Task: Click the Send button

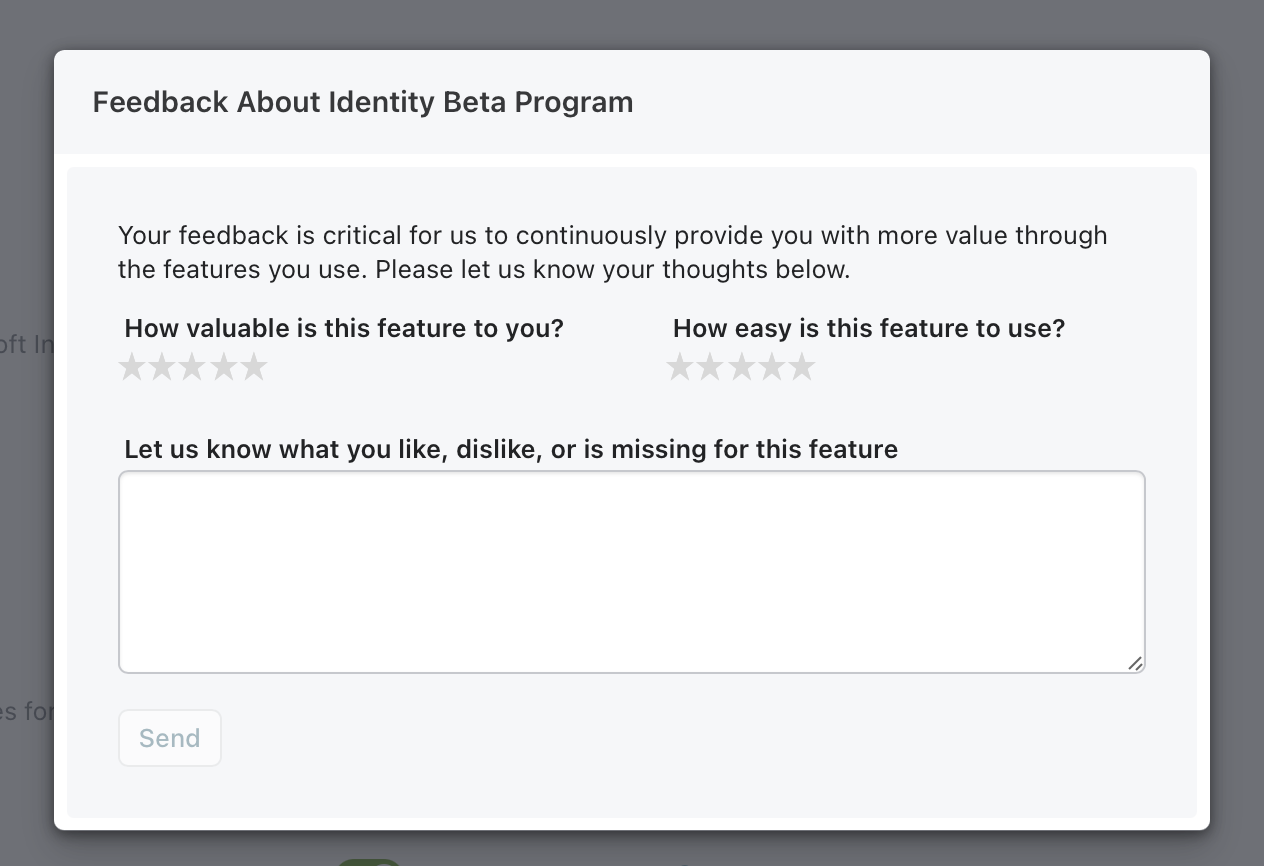Action: [x=170, y=738]
